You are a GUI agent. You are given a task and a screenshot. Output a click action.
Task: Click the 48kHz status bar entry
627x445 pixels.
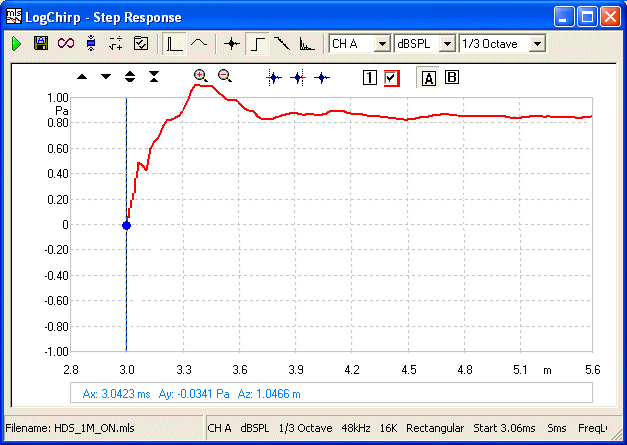(355, 428)
